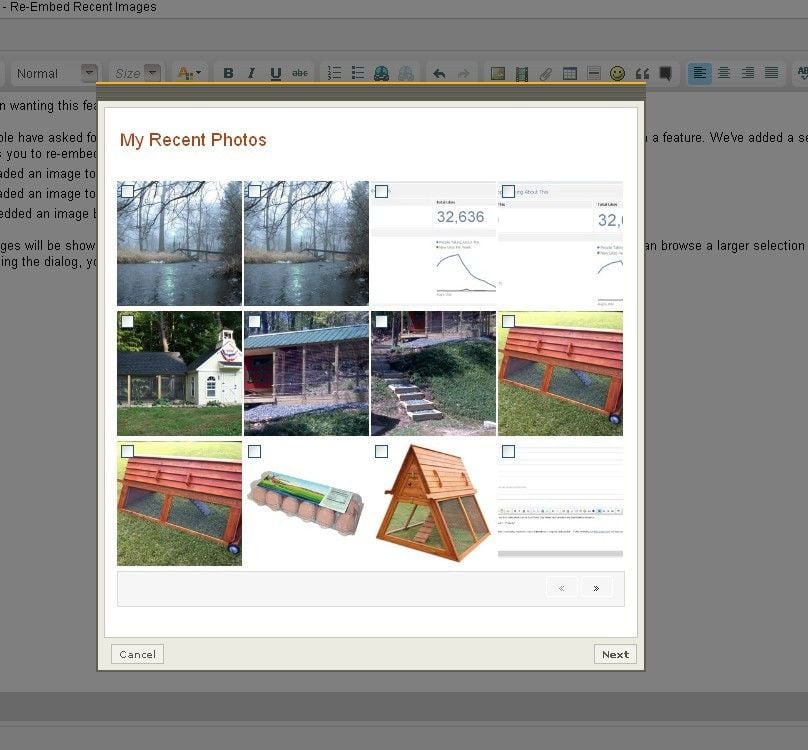Click the insert table icon
The height and width of the screenshot is (750, 808).
coord(570,73)
